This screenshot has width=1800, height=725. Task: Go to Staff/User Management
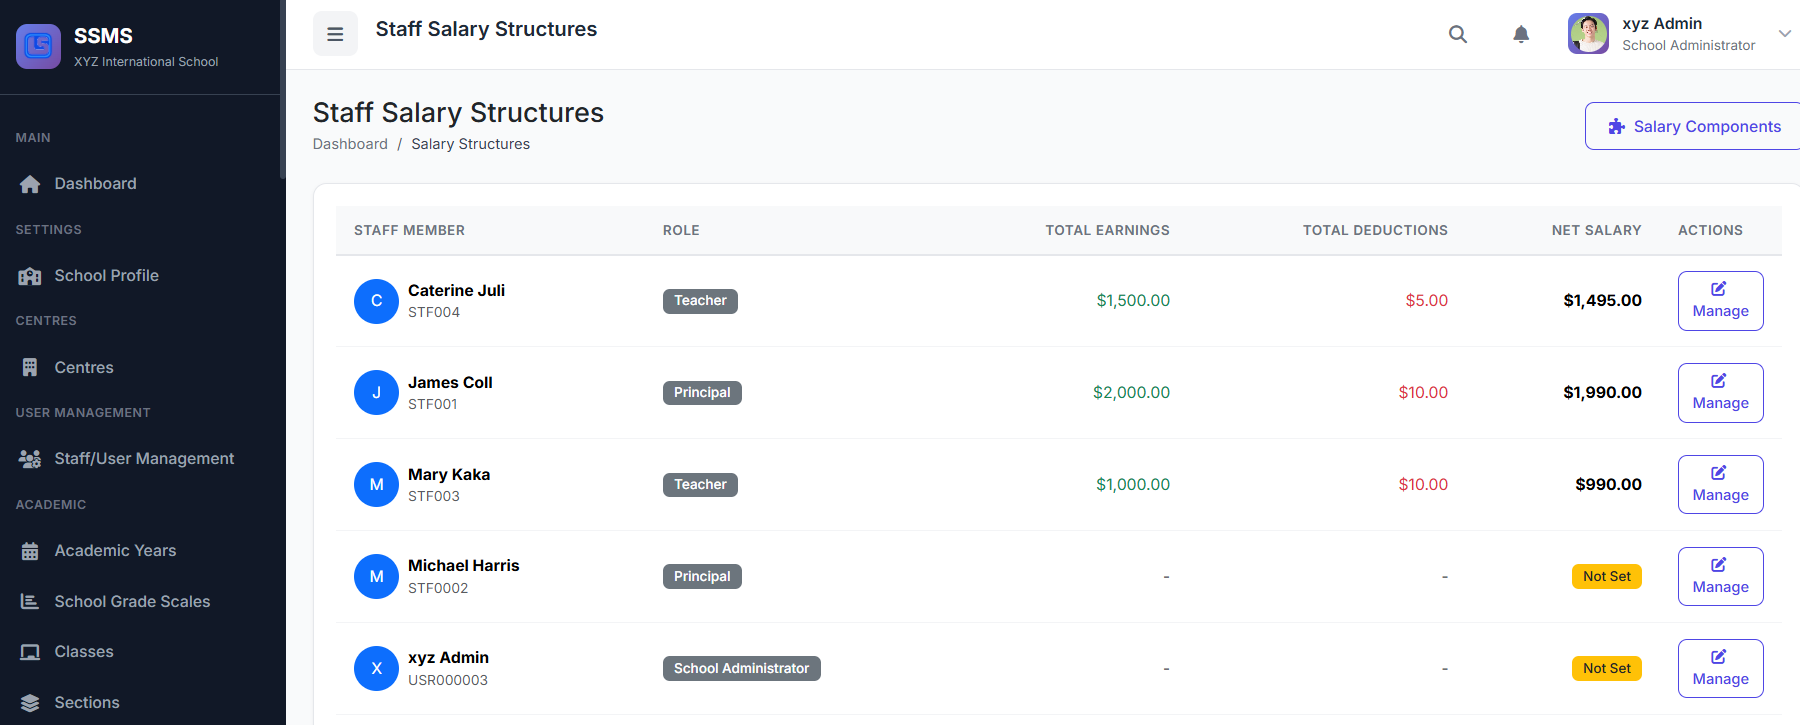(x=144, y=459)
